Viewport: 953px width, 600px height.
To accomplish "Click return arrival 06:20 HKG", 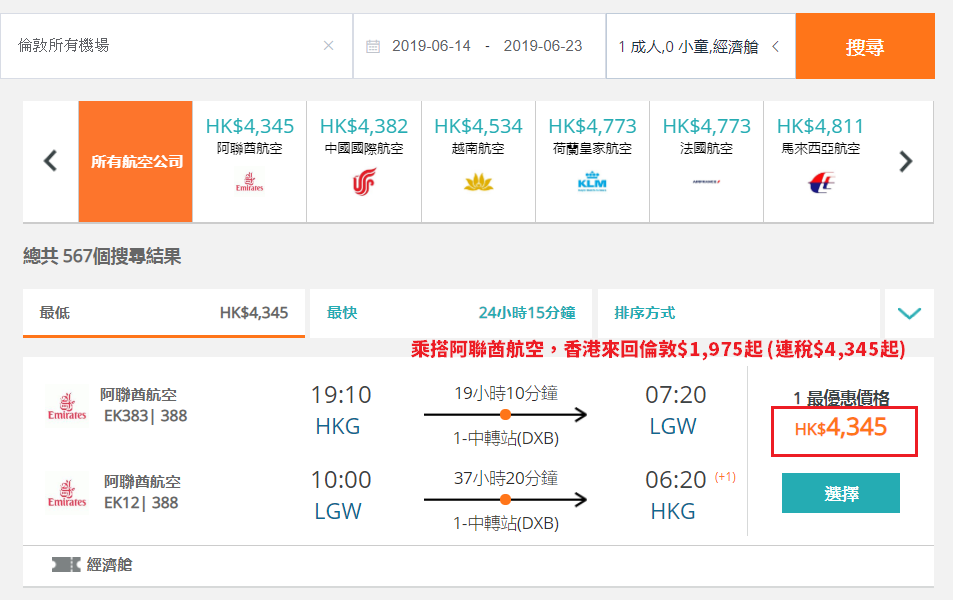I will (676, 495).
